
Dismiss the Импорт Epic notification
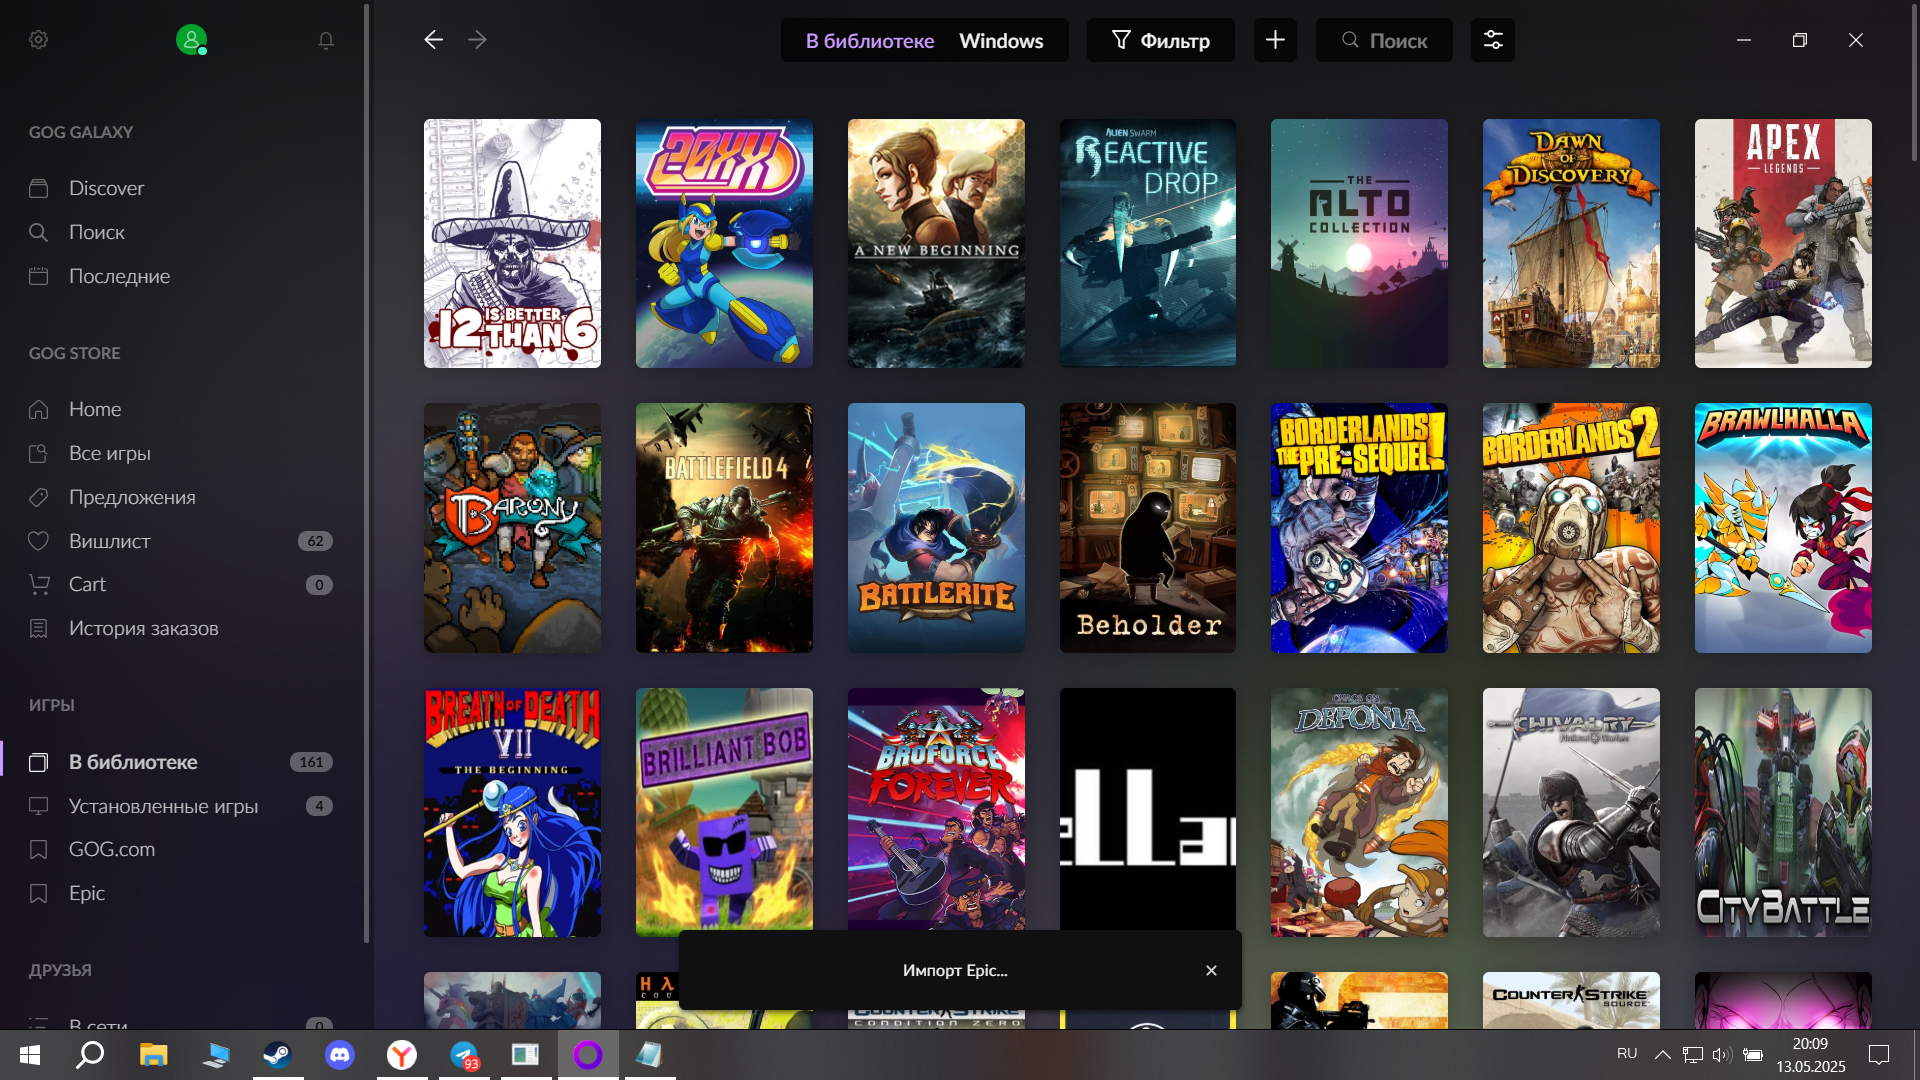coord(1211,970)
